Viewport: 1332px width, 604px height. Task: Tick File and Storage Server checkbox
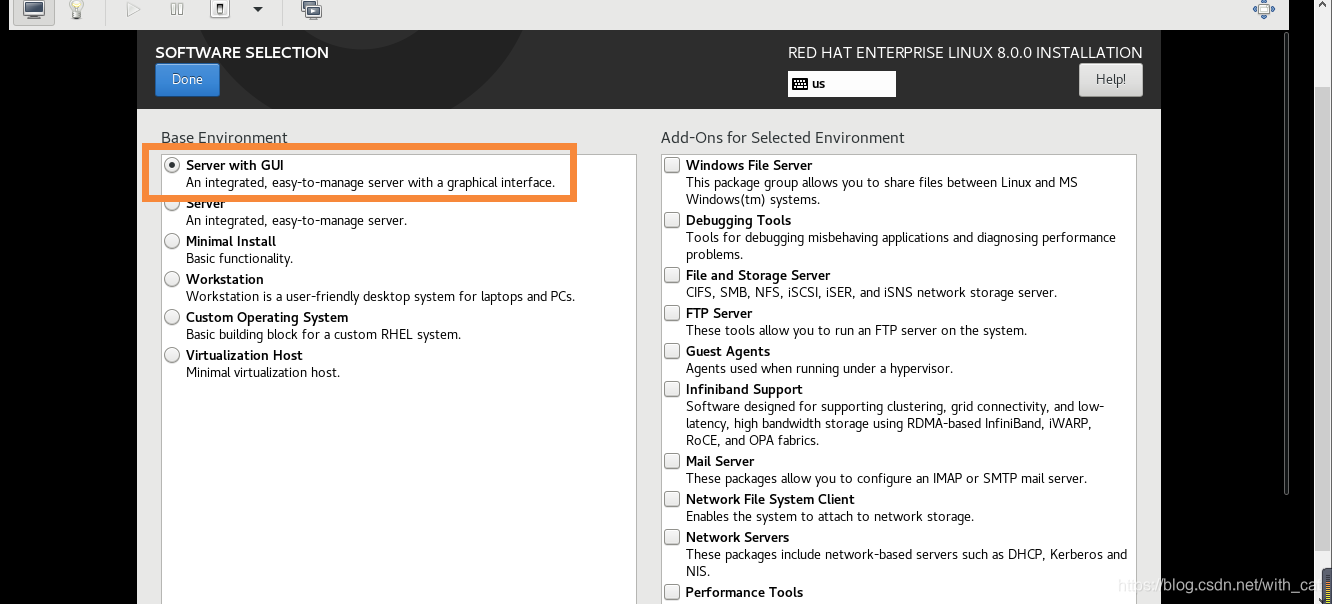[x=673, y=275]
